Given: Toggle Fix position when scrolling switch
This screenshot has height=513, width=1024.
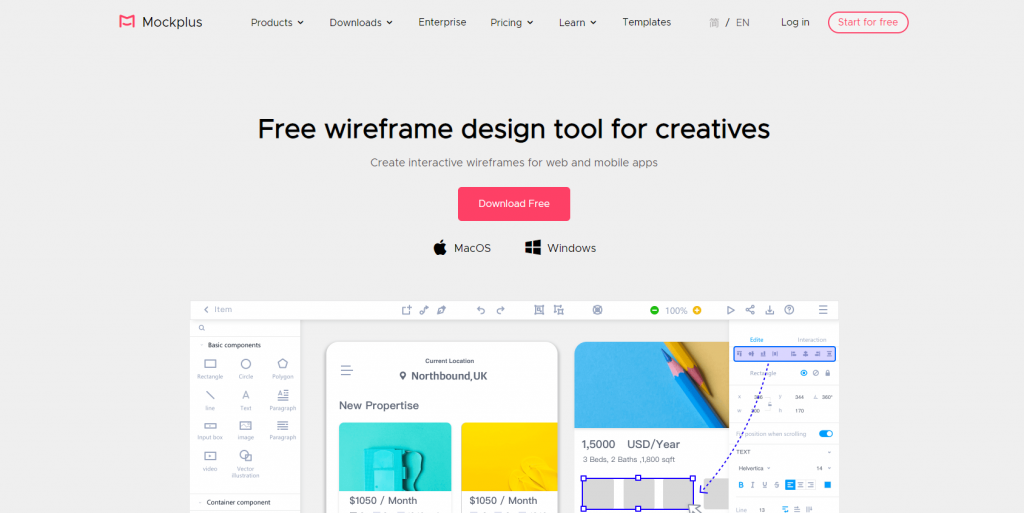Looking at the screenshot, I should (x=825, y=433).
